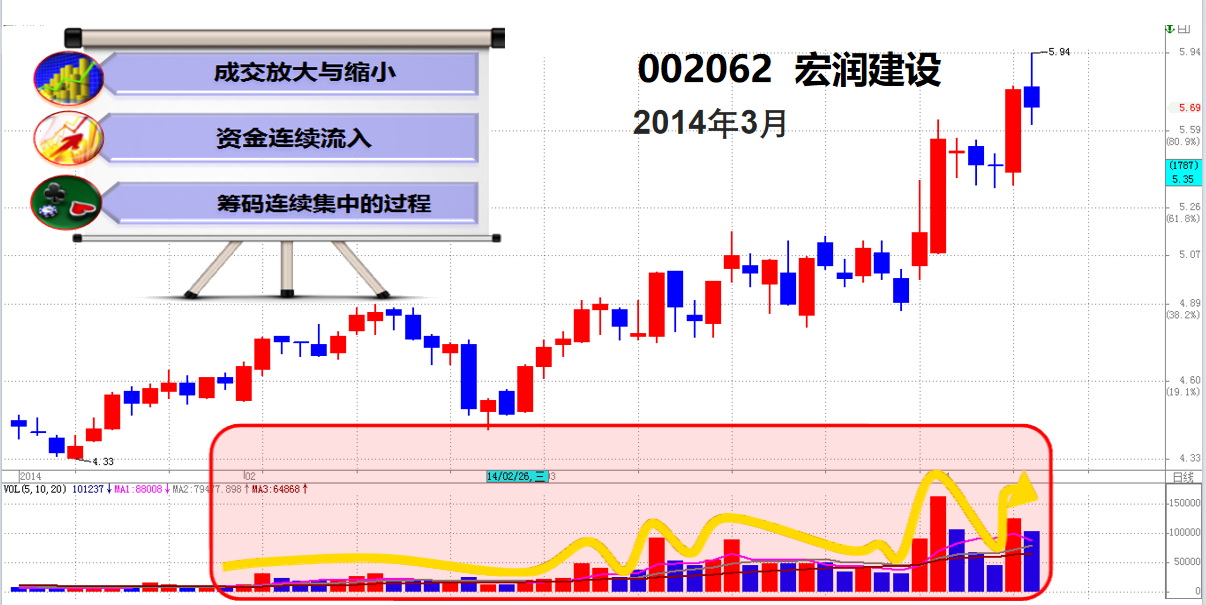
Task: Click the poker chips icon beside 筹码连续集中的过程
Action: pos(68,202)
